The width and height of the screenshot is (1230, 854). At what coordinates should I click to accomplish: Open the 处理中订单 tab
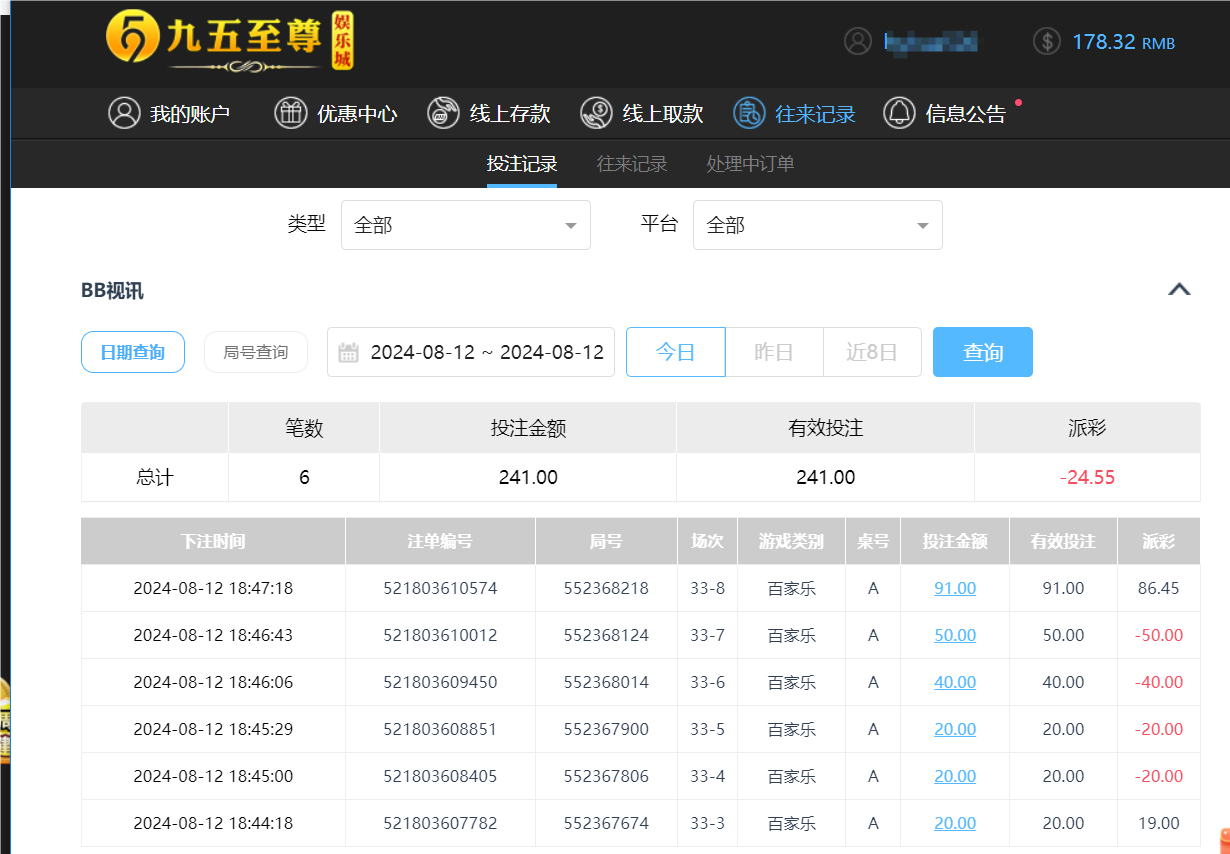tap(750, 163)
